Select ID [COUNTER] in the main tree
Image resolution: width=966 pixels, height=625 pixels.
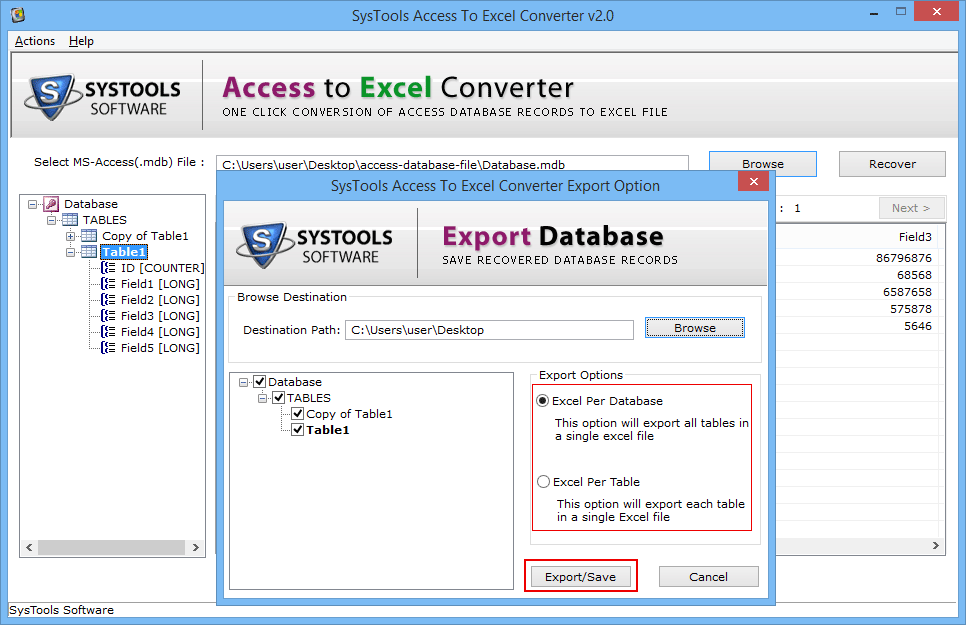pyautogui.click(x=163, y=268)
